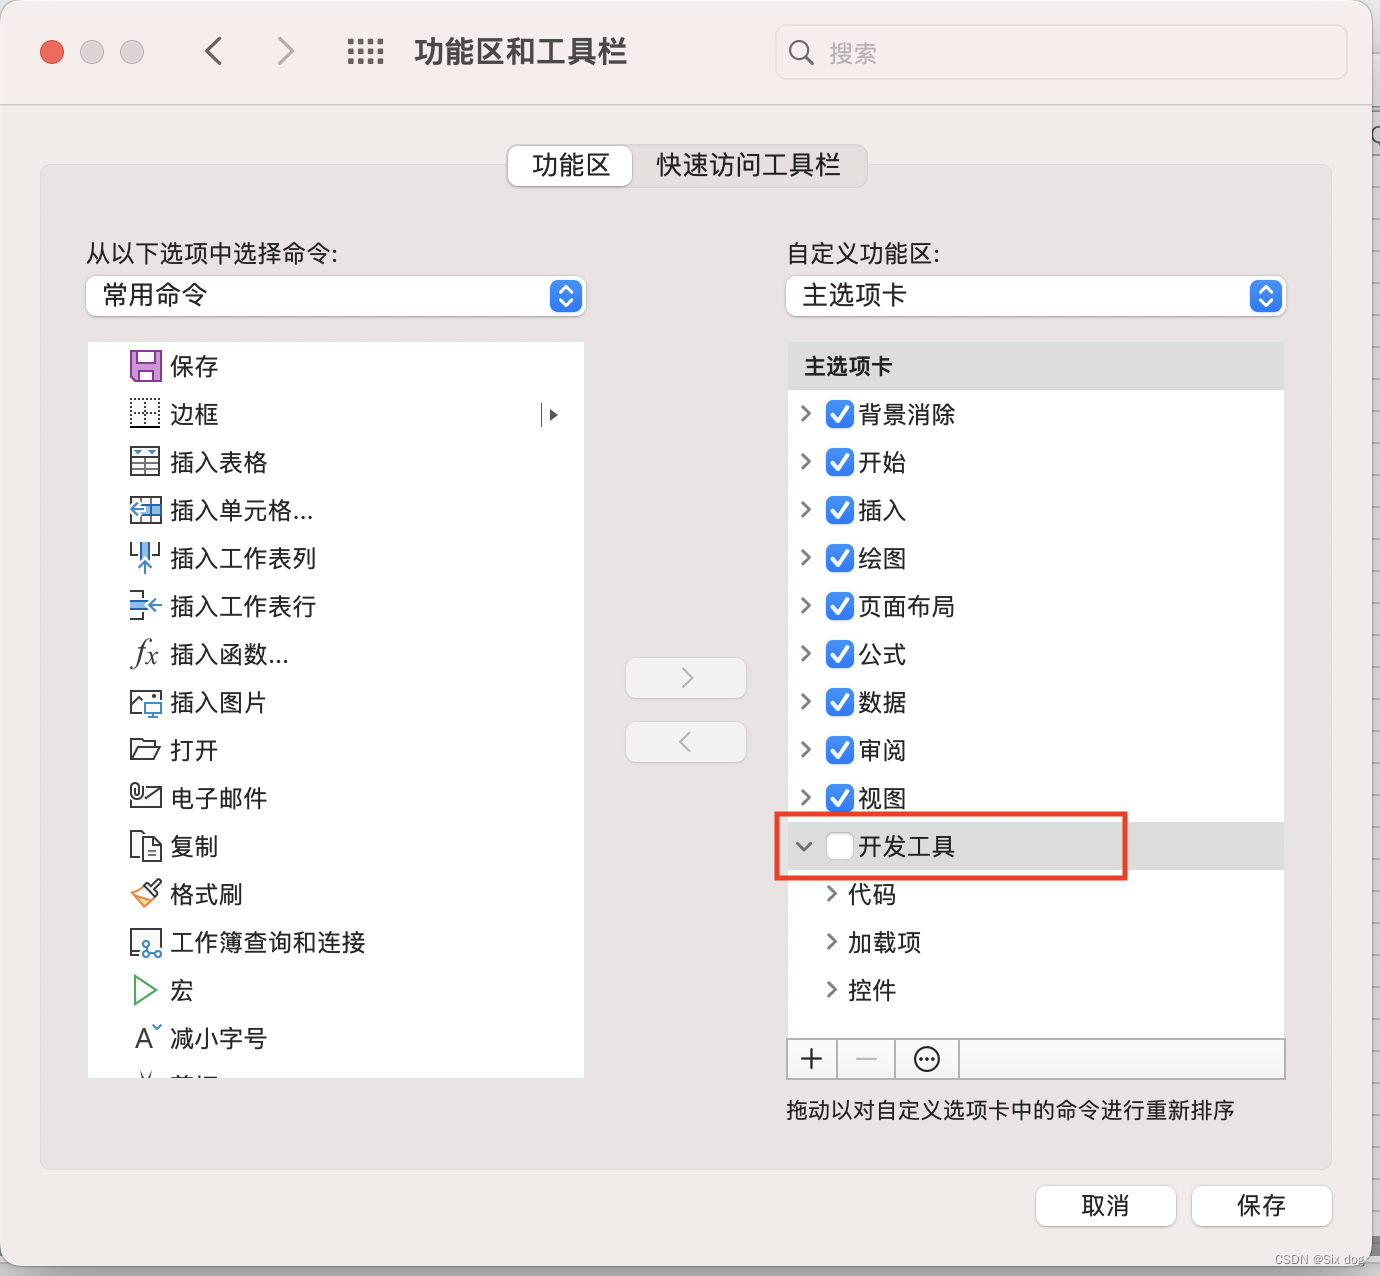Click the 减小字号 font size icon
This screenshot has height=1276, width=1380.
[147, 1038]
